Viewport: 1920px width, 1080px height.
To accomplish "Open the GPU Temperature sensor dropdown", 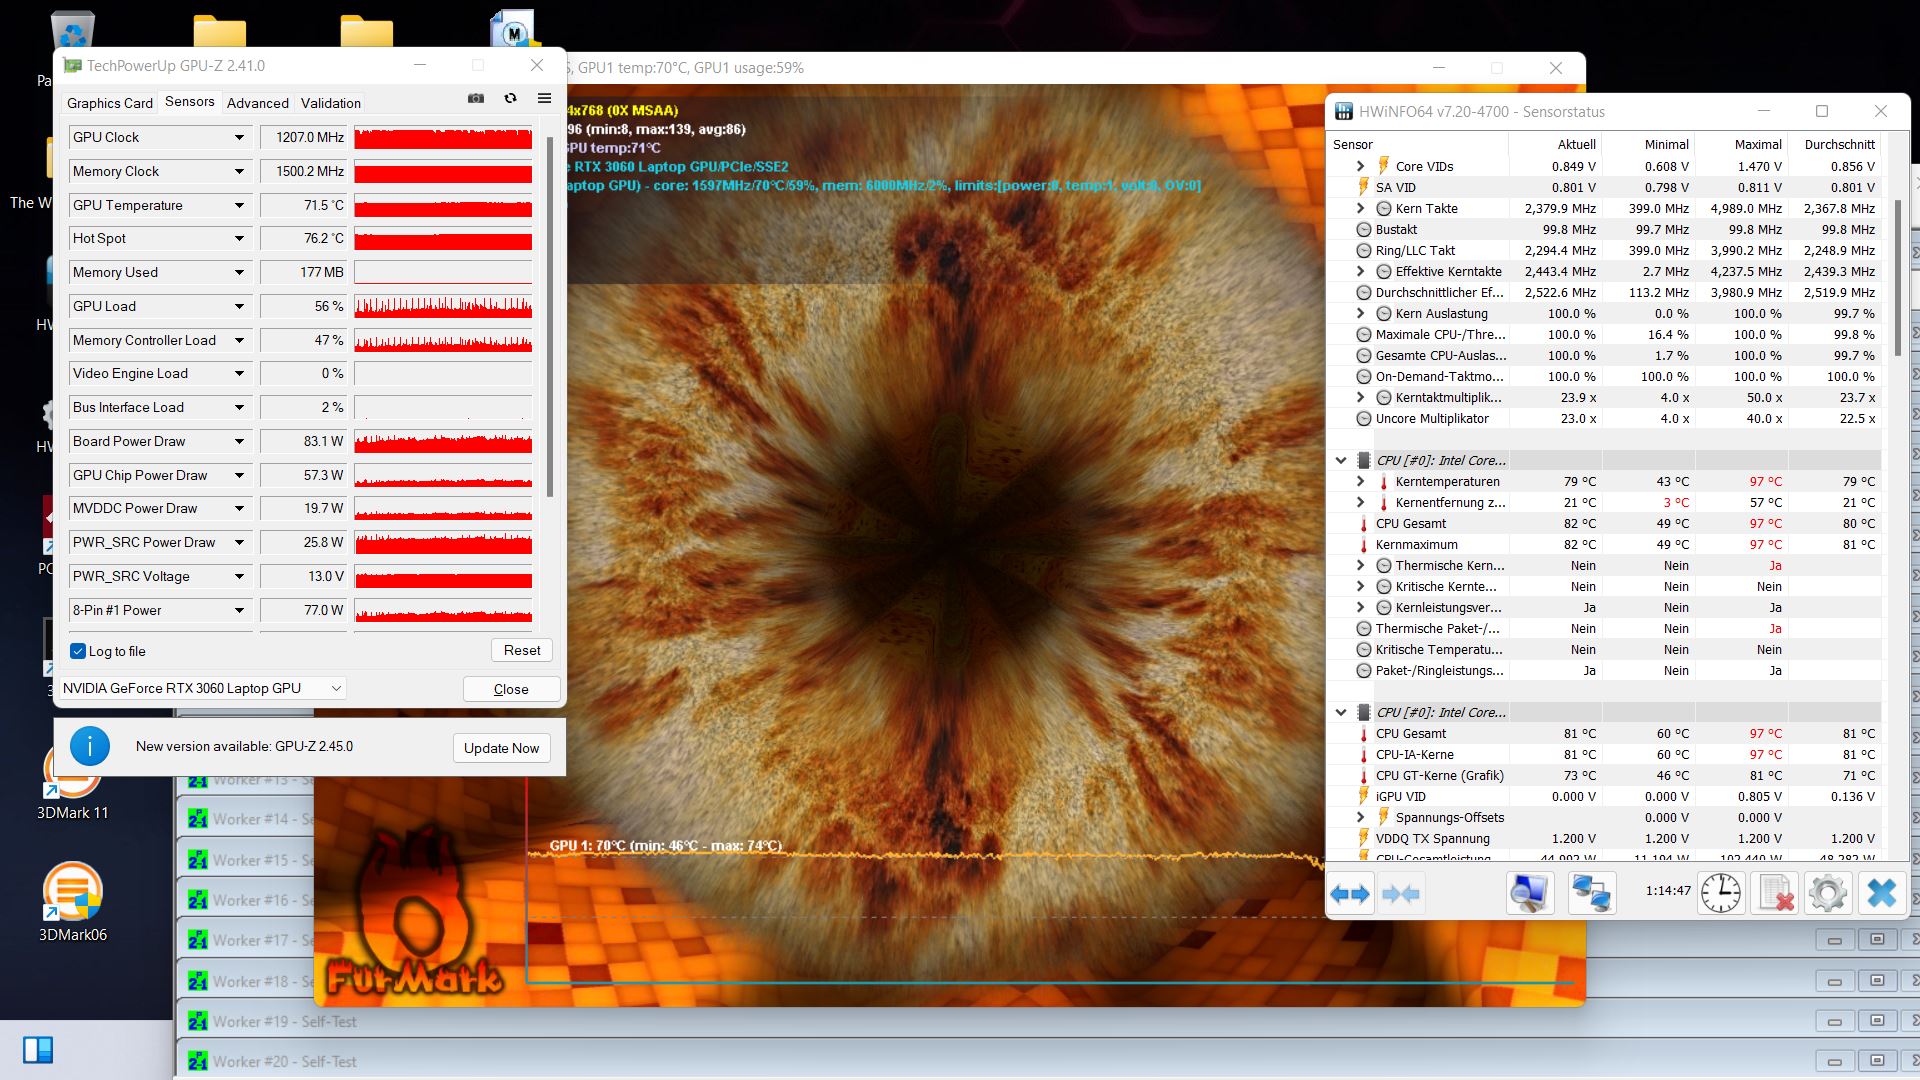I will (x=239, y=205).
